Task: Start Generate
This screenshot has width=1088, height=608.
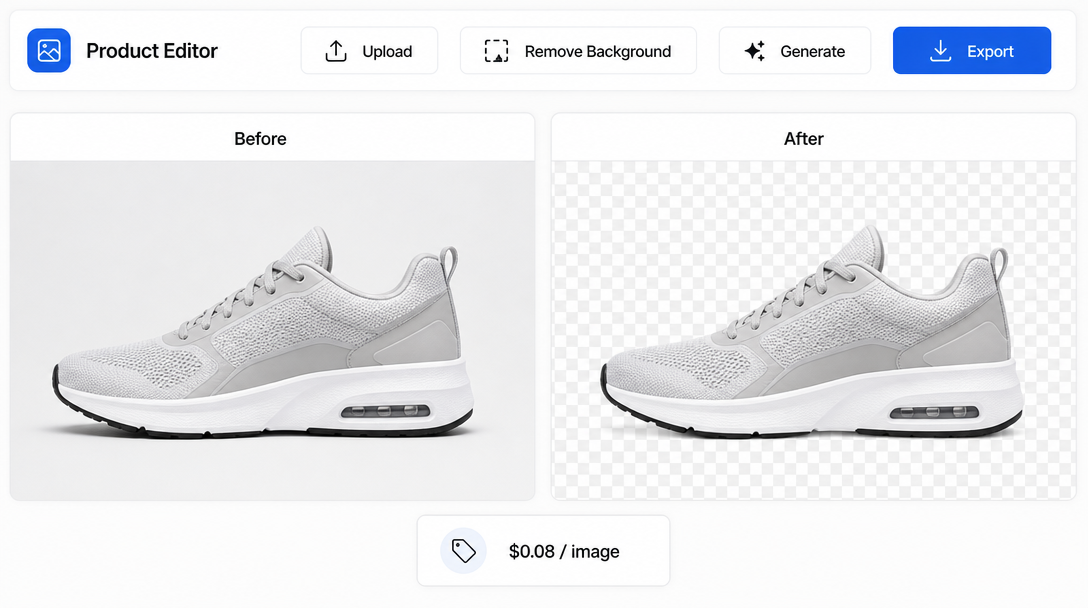Action: (x=794, y=51)
